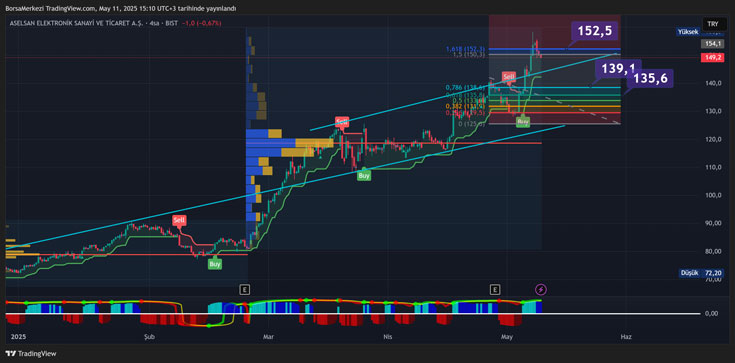Select the February Buy signal label
The image size is (735, 363).
click(x=215, y=264)
